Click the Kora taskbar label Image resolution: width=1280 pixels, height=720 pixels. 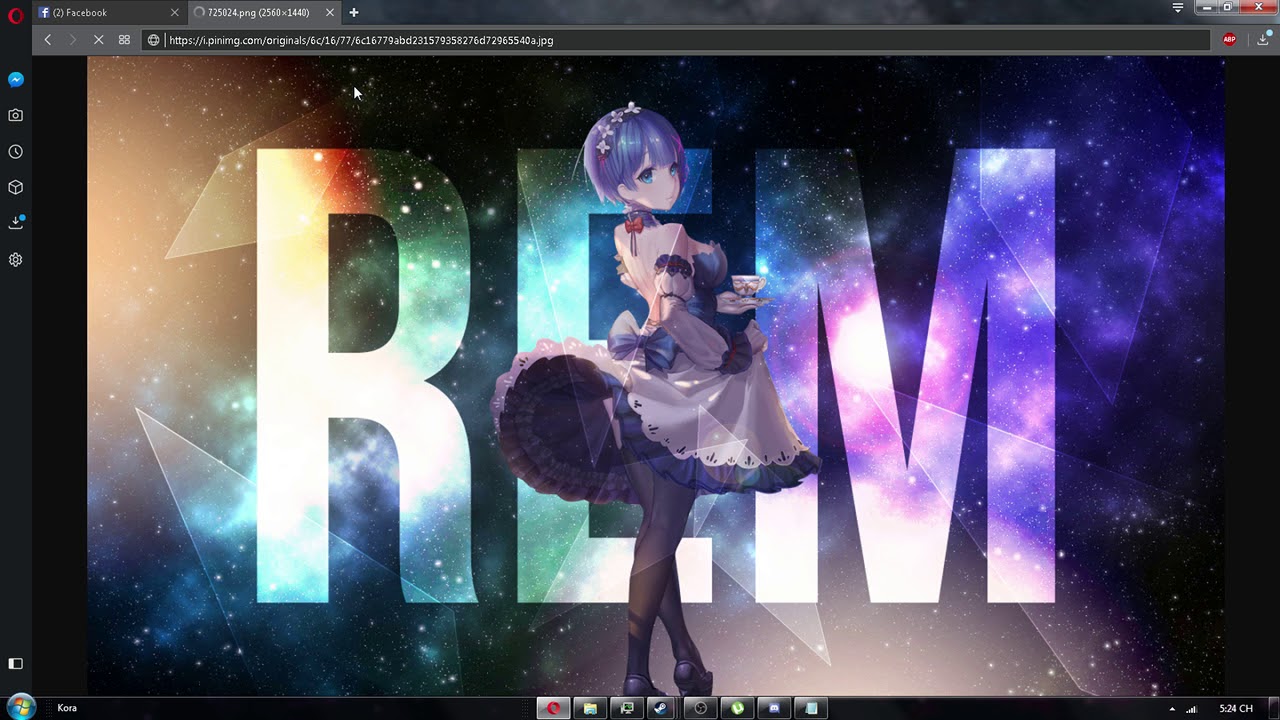coord(67,708)
